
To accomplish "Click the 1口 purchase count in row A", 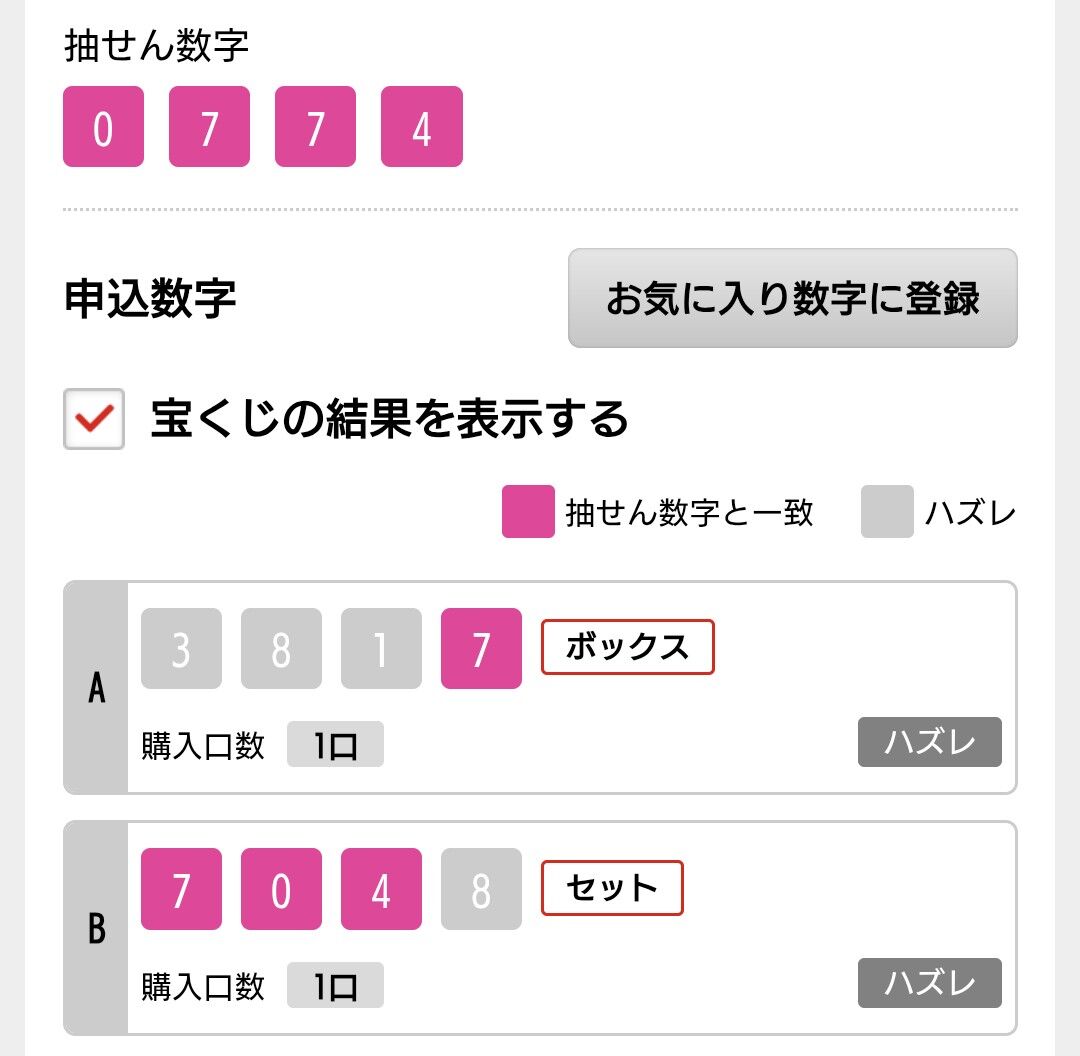I will point(335,746).
